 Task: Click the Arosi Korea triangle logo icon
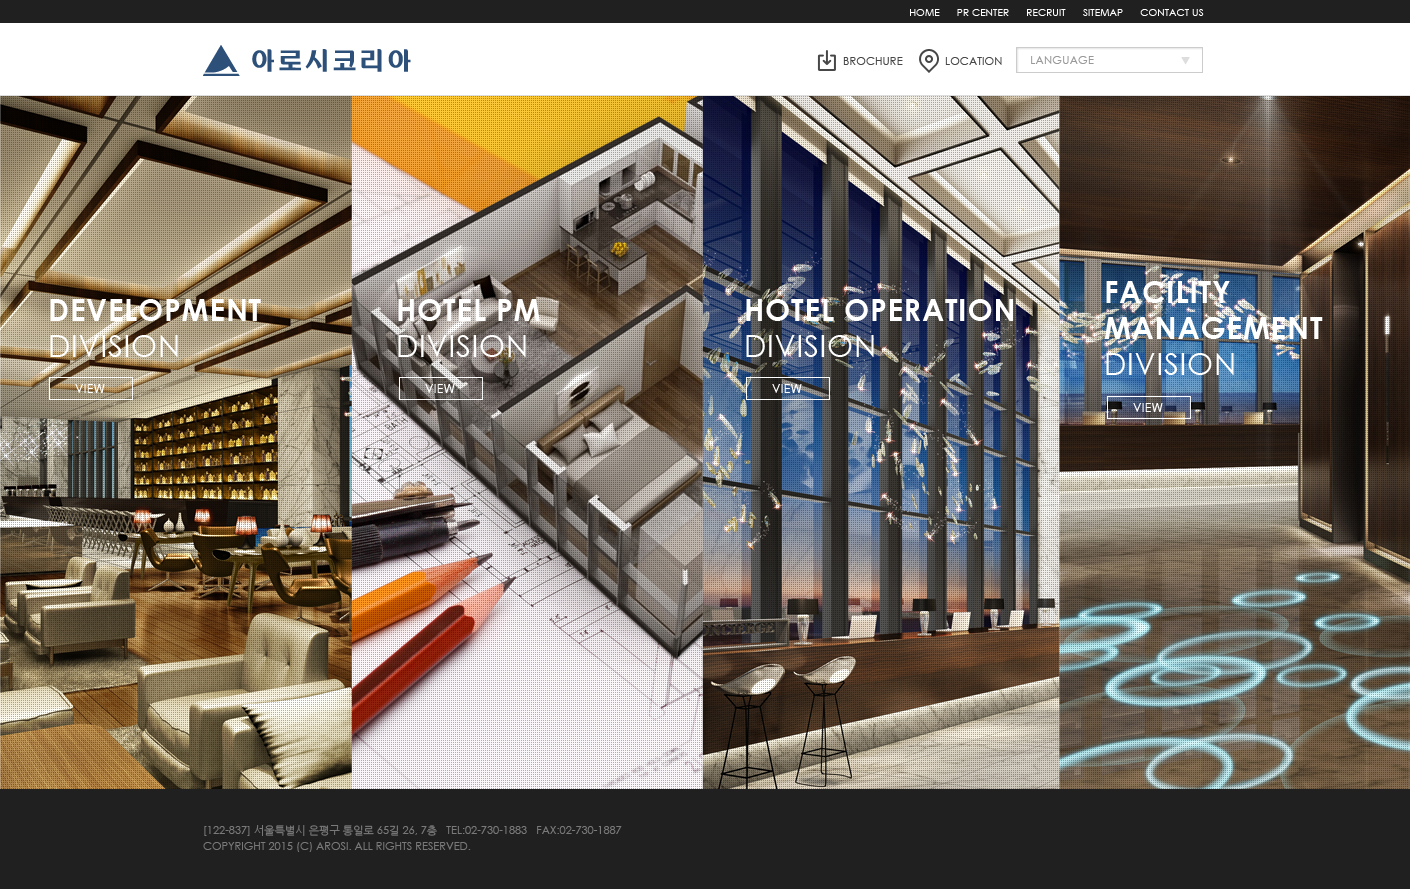221,61
